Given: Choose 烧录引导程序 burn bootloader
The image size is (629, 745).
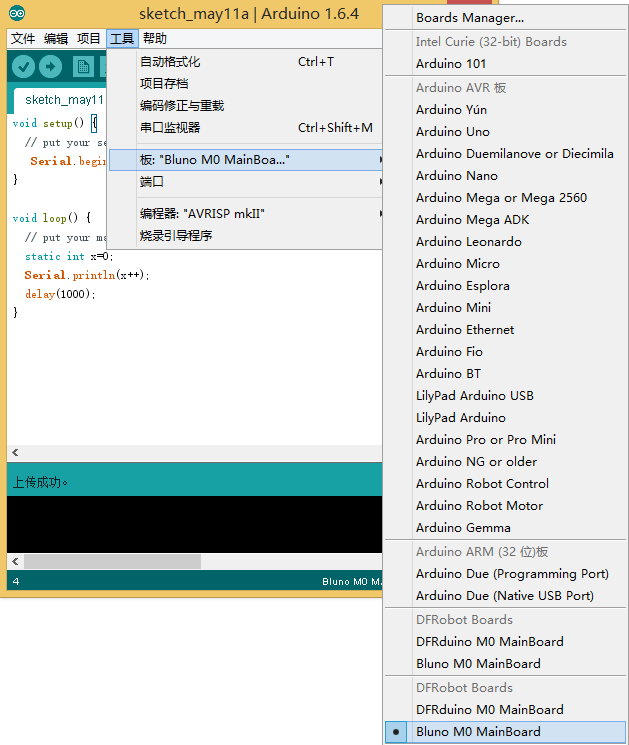Looking at the screenshot, I should (246, 236).
